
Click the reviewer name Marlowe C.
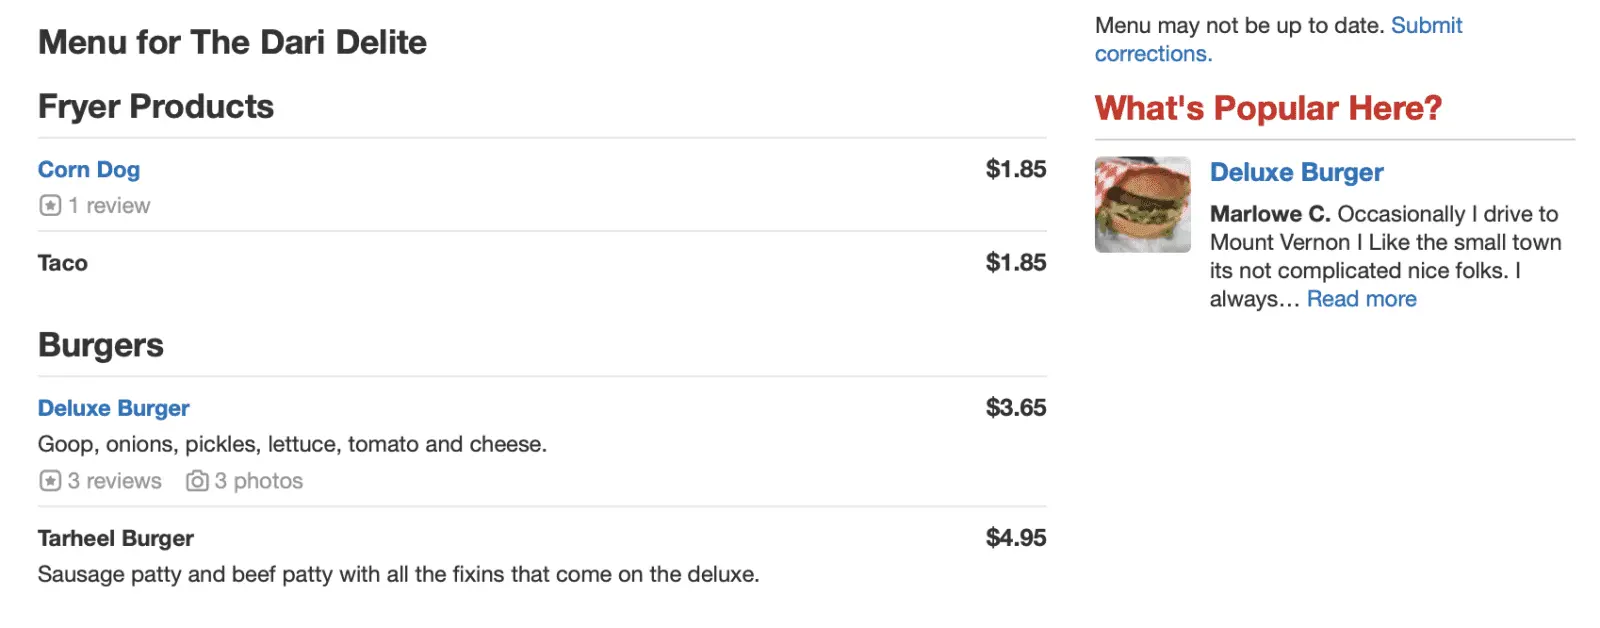coord(1269,214)
